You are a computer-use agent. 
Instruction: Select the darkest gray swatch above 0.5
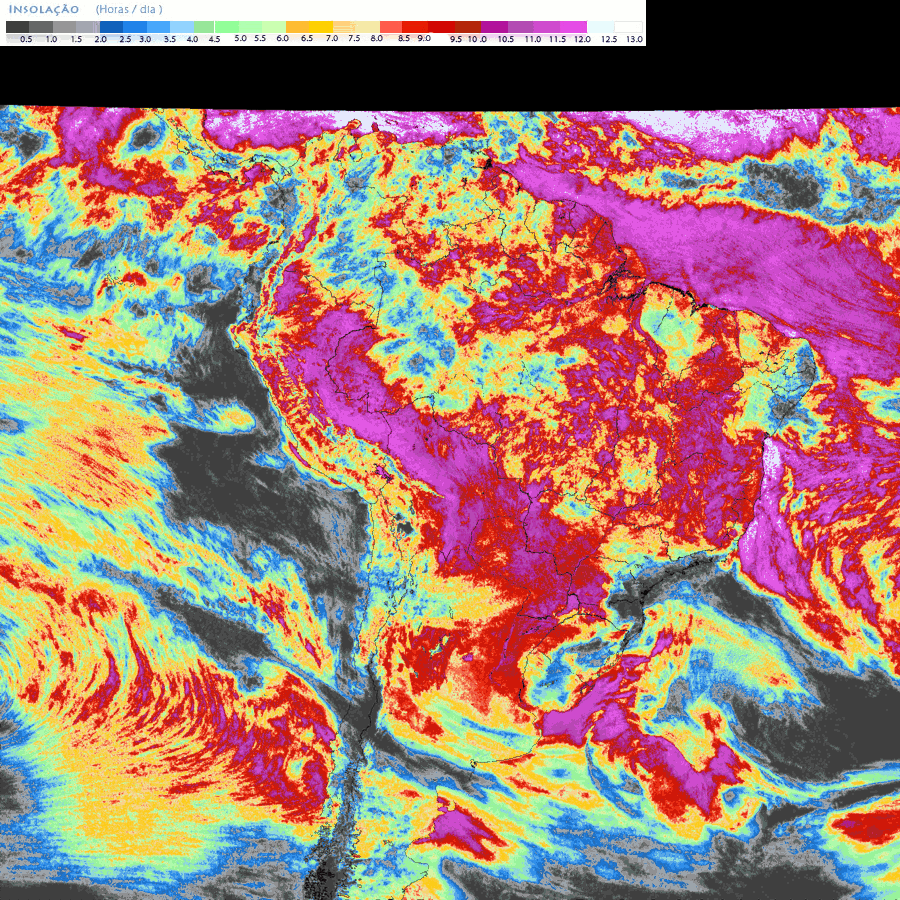pos(17,27)
